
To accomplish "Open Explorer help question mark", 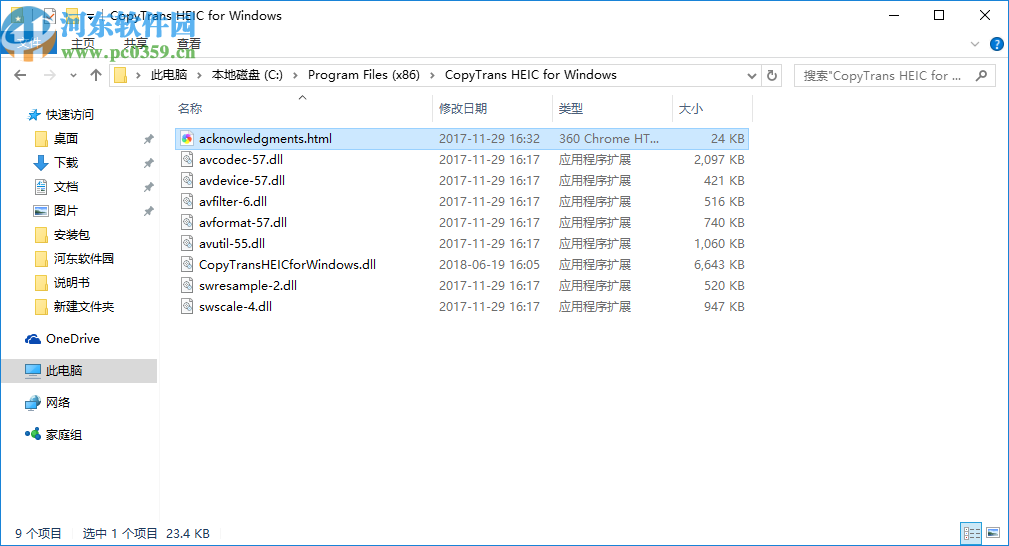I will tap(996, 44).
